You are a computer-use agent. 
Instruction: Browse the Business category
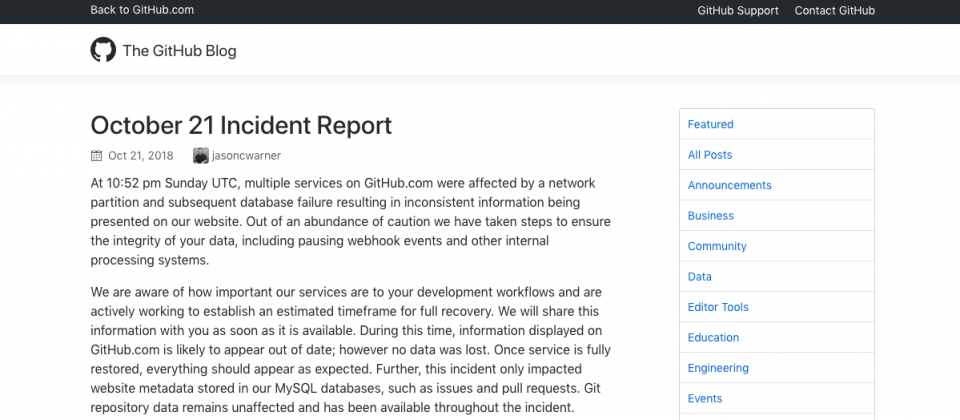(x=777, y=216)
